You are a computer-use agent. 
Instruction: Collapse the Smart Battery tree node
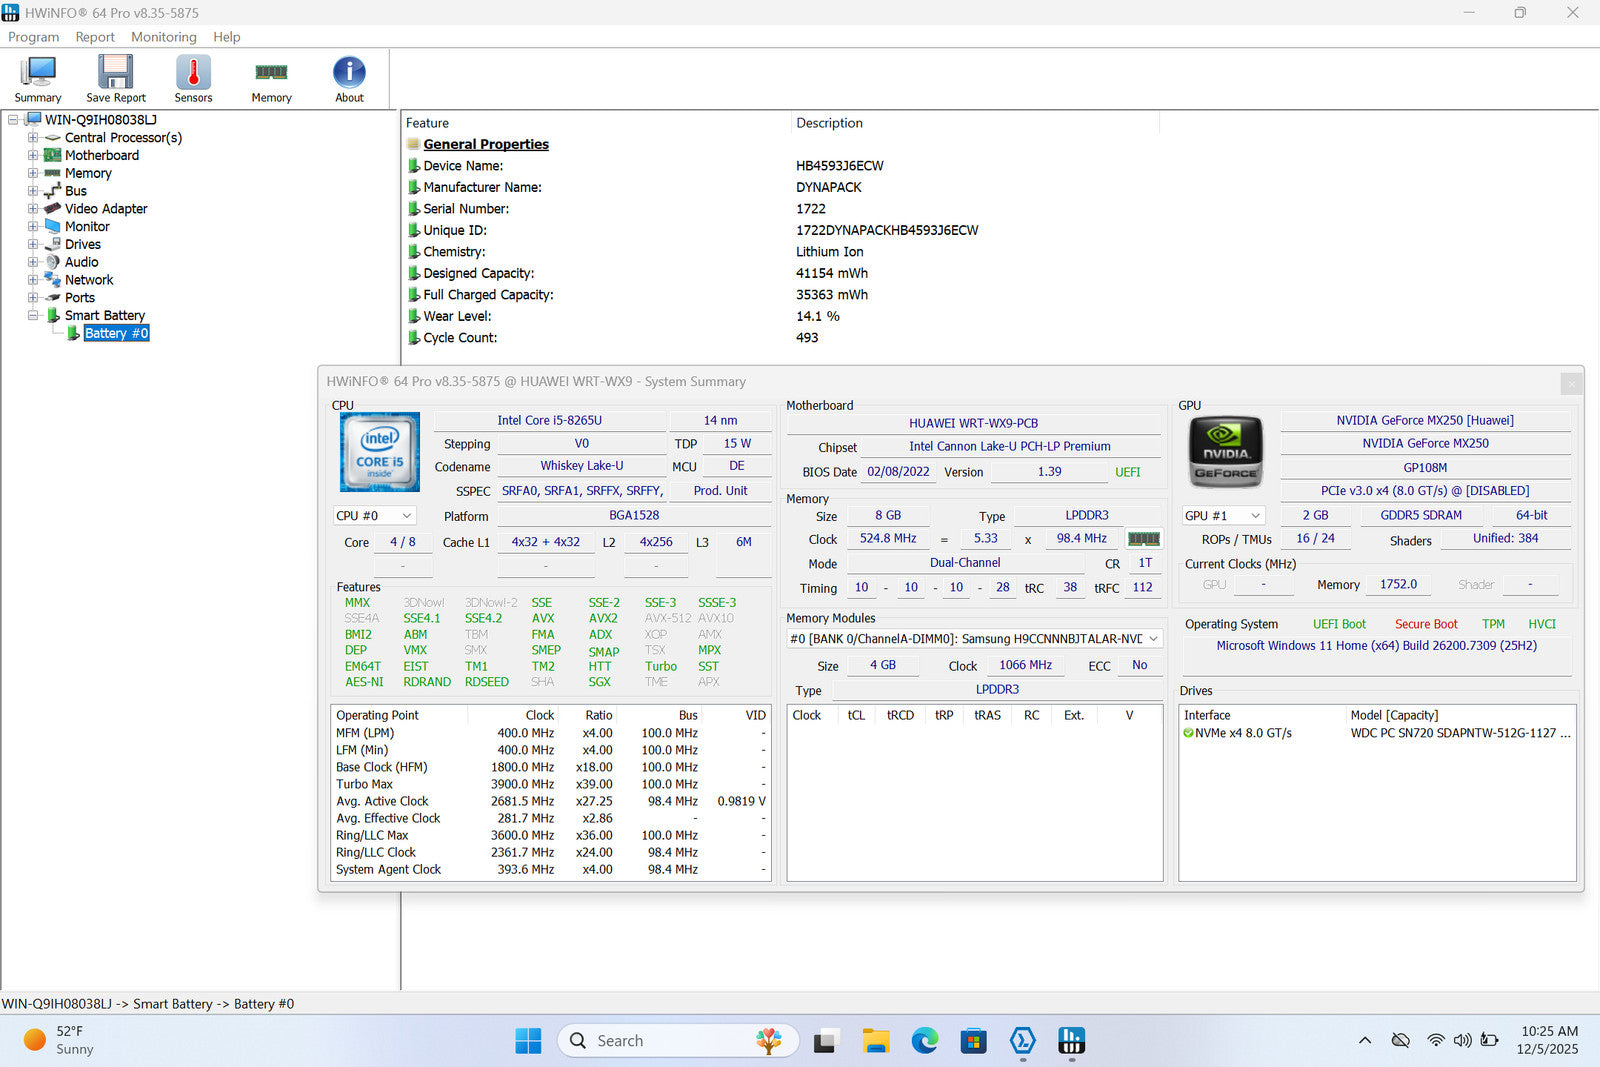coord(33,316)
